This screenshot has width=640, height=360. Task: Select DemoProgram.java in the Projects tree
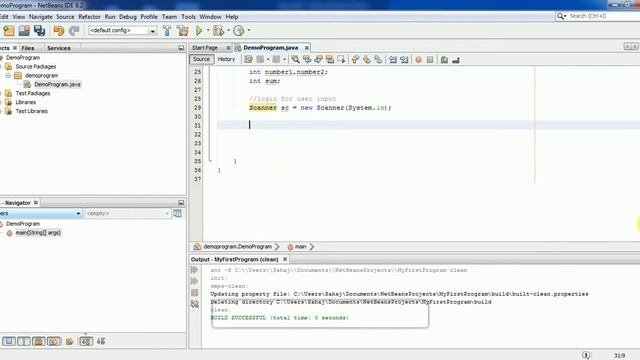(x=57, y=84)
